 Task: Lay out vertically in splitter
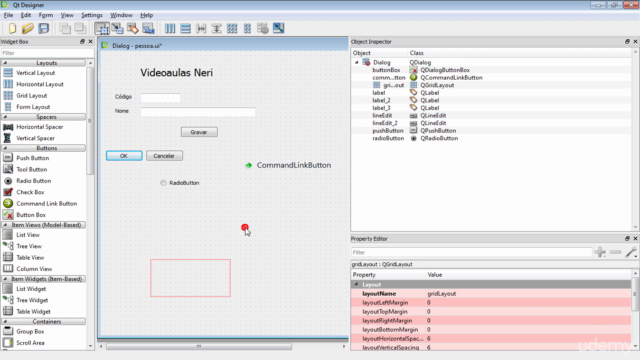tap(216, 28)
